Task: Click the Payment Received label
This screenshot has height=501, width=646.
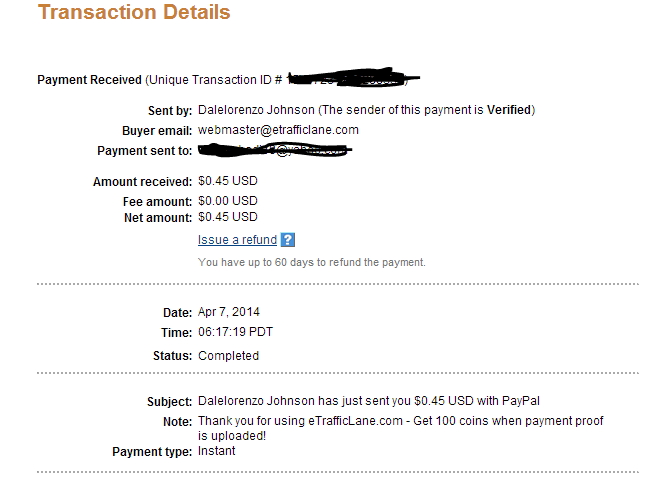Action: (89, 80)
